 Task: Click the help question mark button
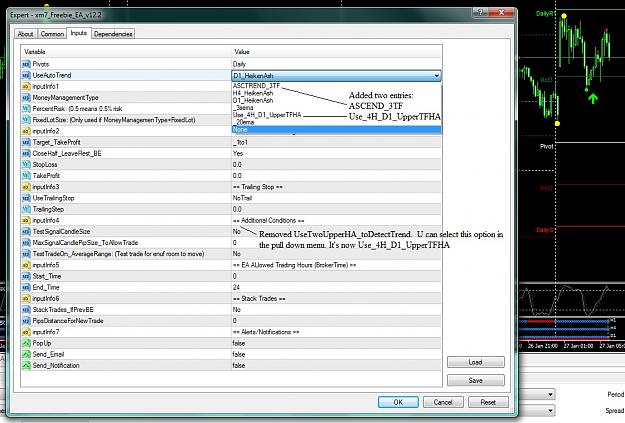tap(481, 13)
